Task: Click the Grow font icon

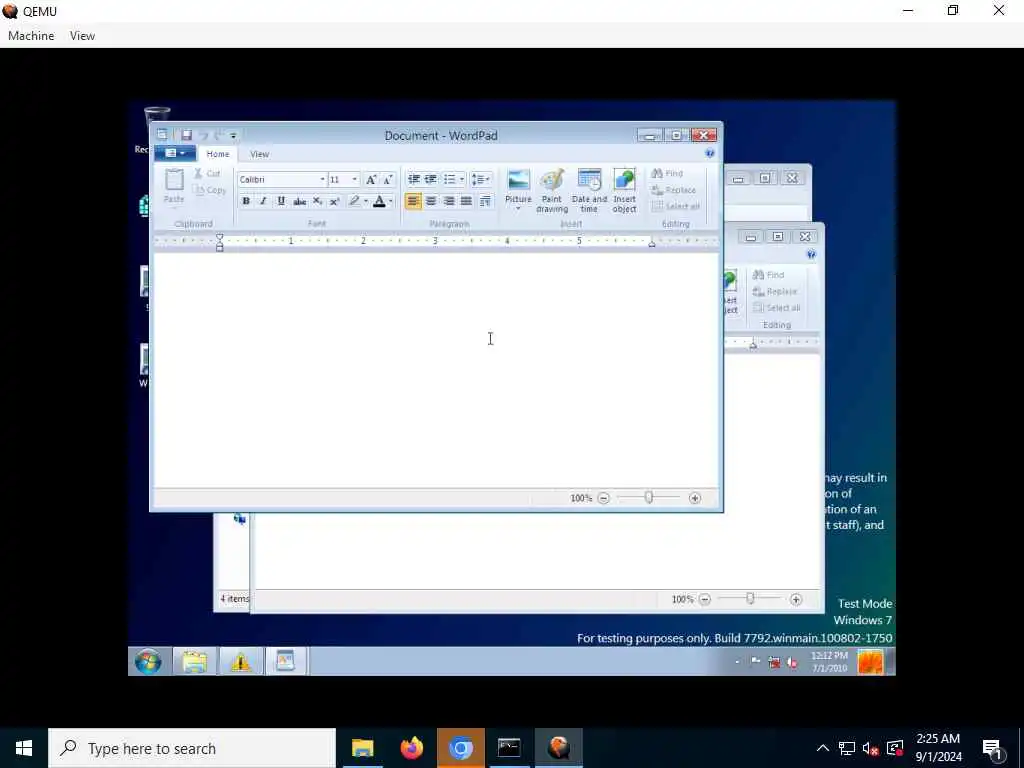Action: click(370, 180)
